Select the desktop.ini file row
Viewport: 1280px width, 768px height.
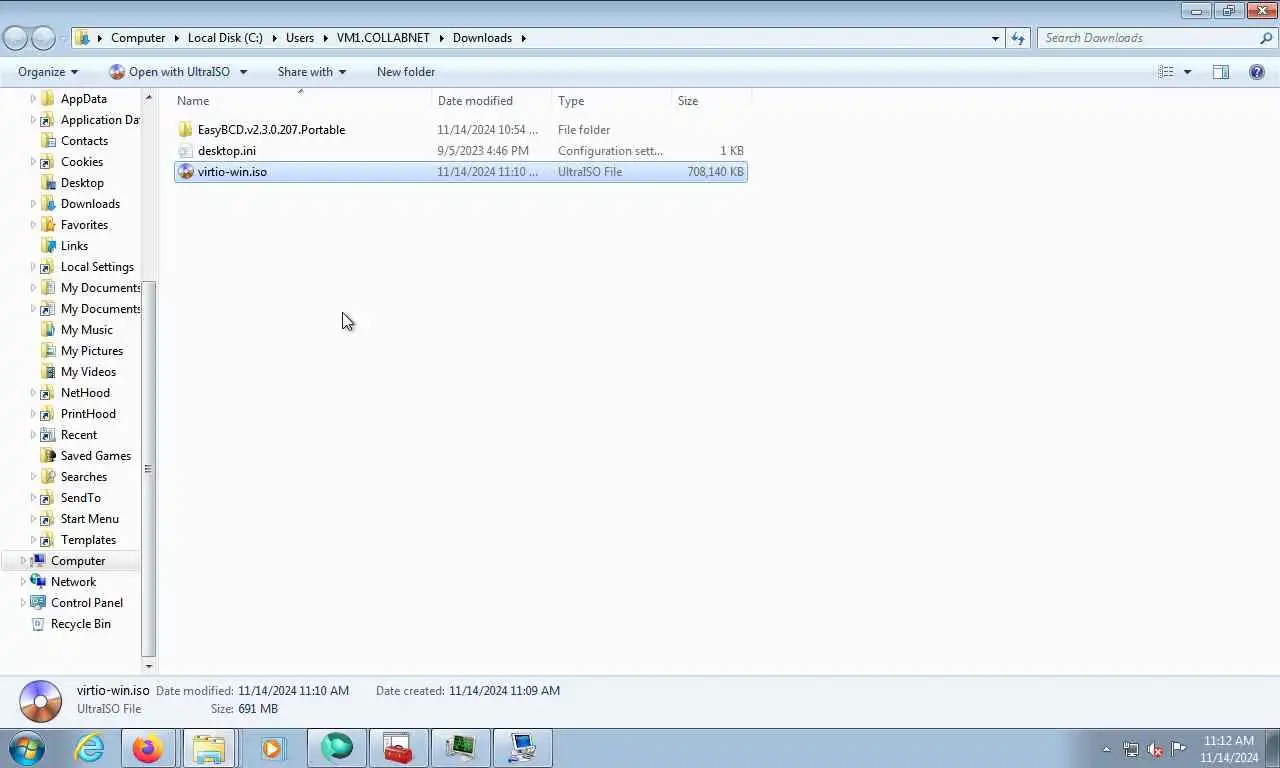point(460,151)
